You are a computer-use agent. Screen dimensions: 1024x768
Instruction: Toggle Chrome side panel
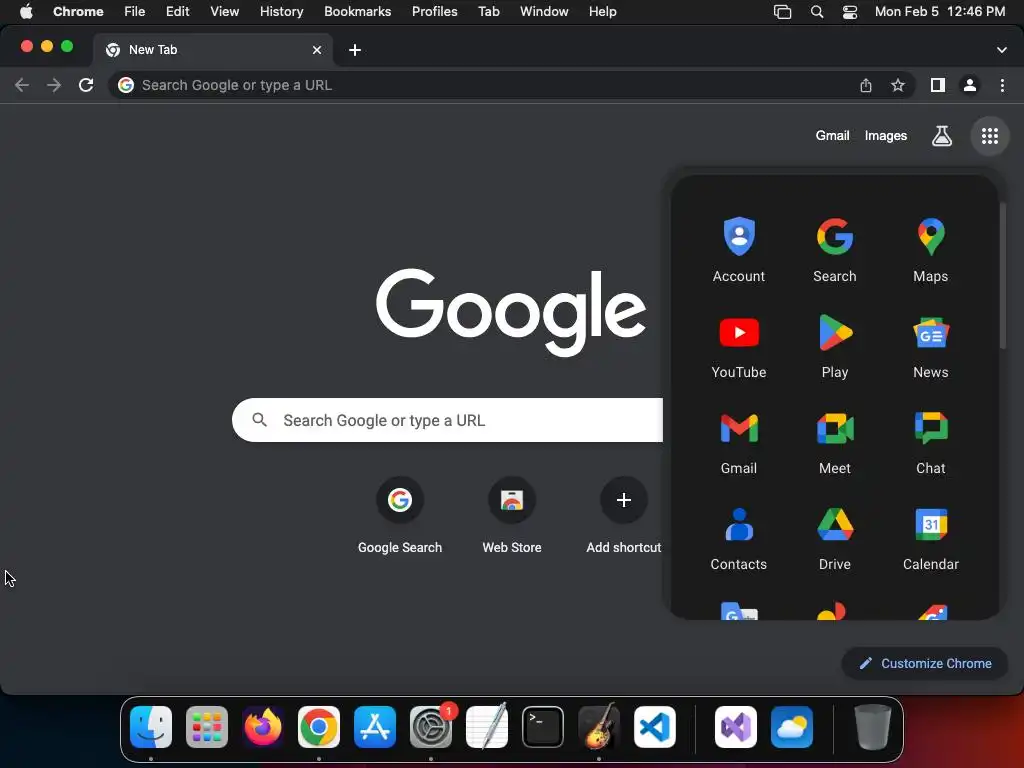(938, 85)
